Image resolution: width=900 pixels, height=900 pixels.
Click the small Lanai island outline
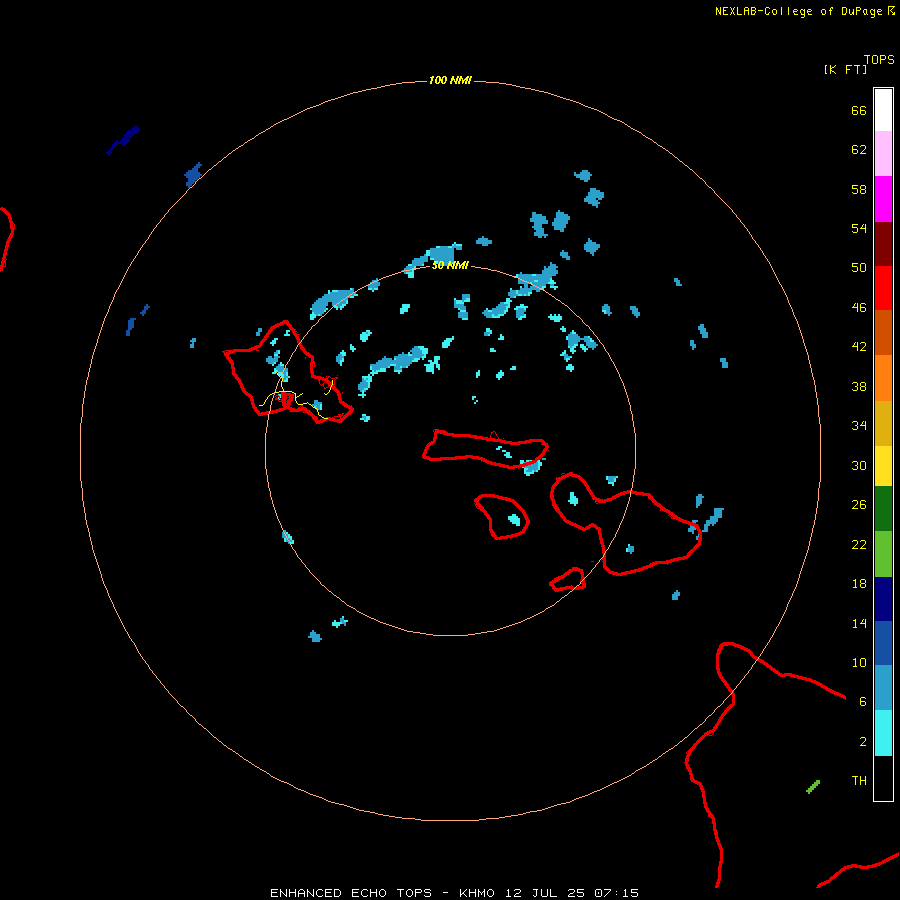(501, 517)
